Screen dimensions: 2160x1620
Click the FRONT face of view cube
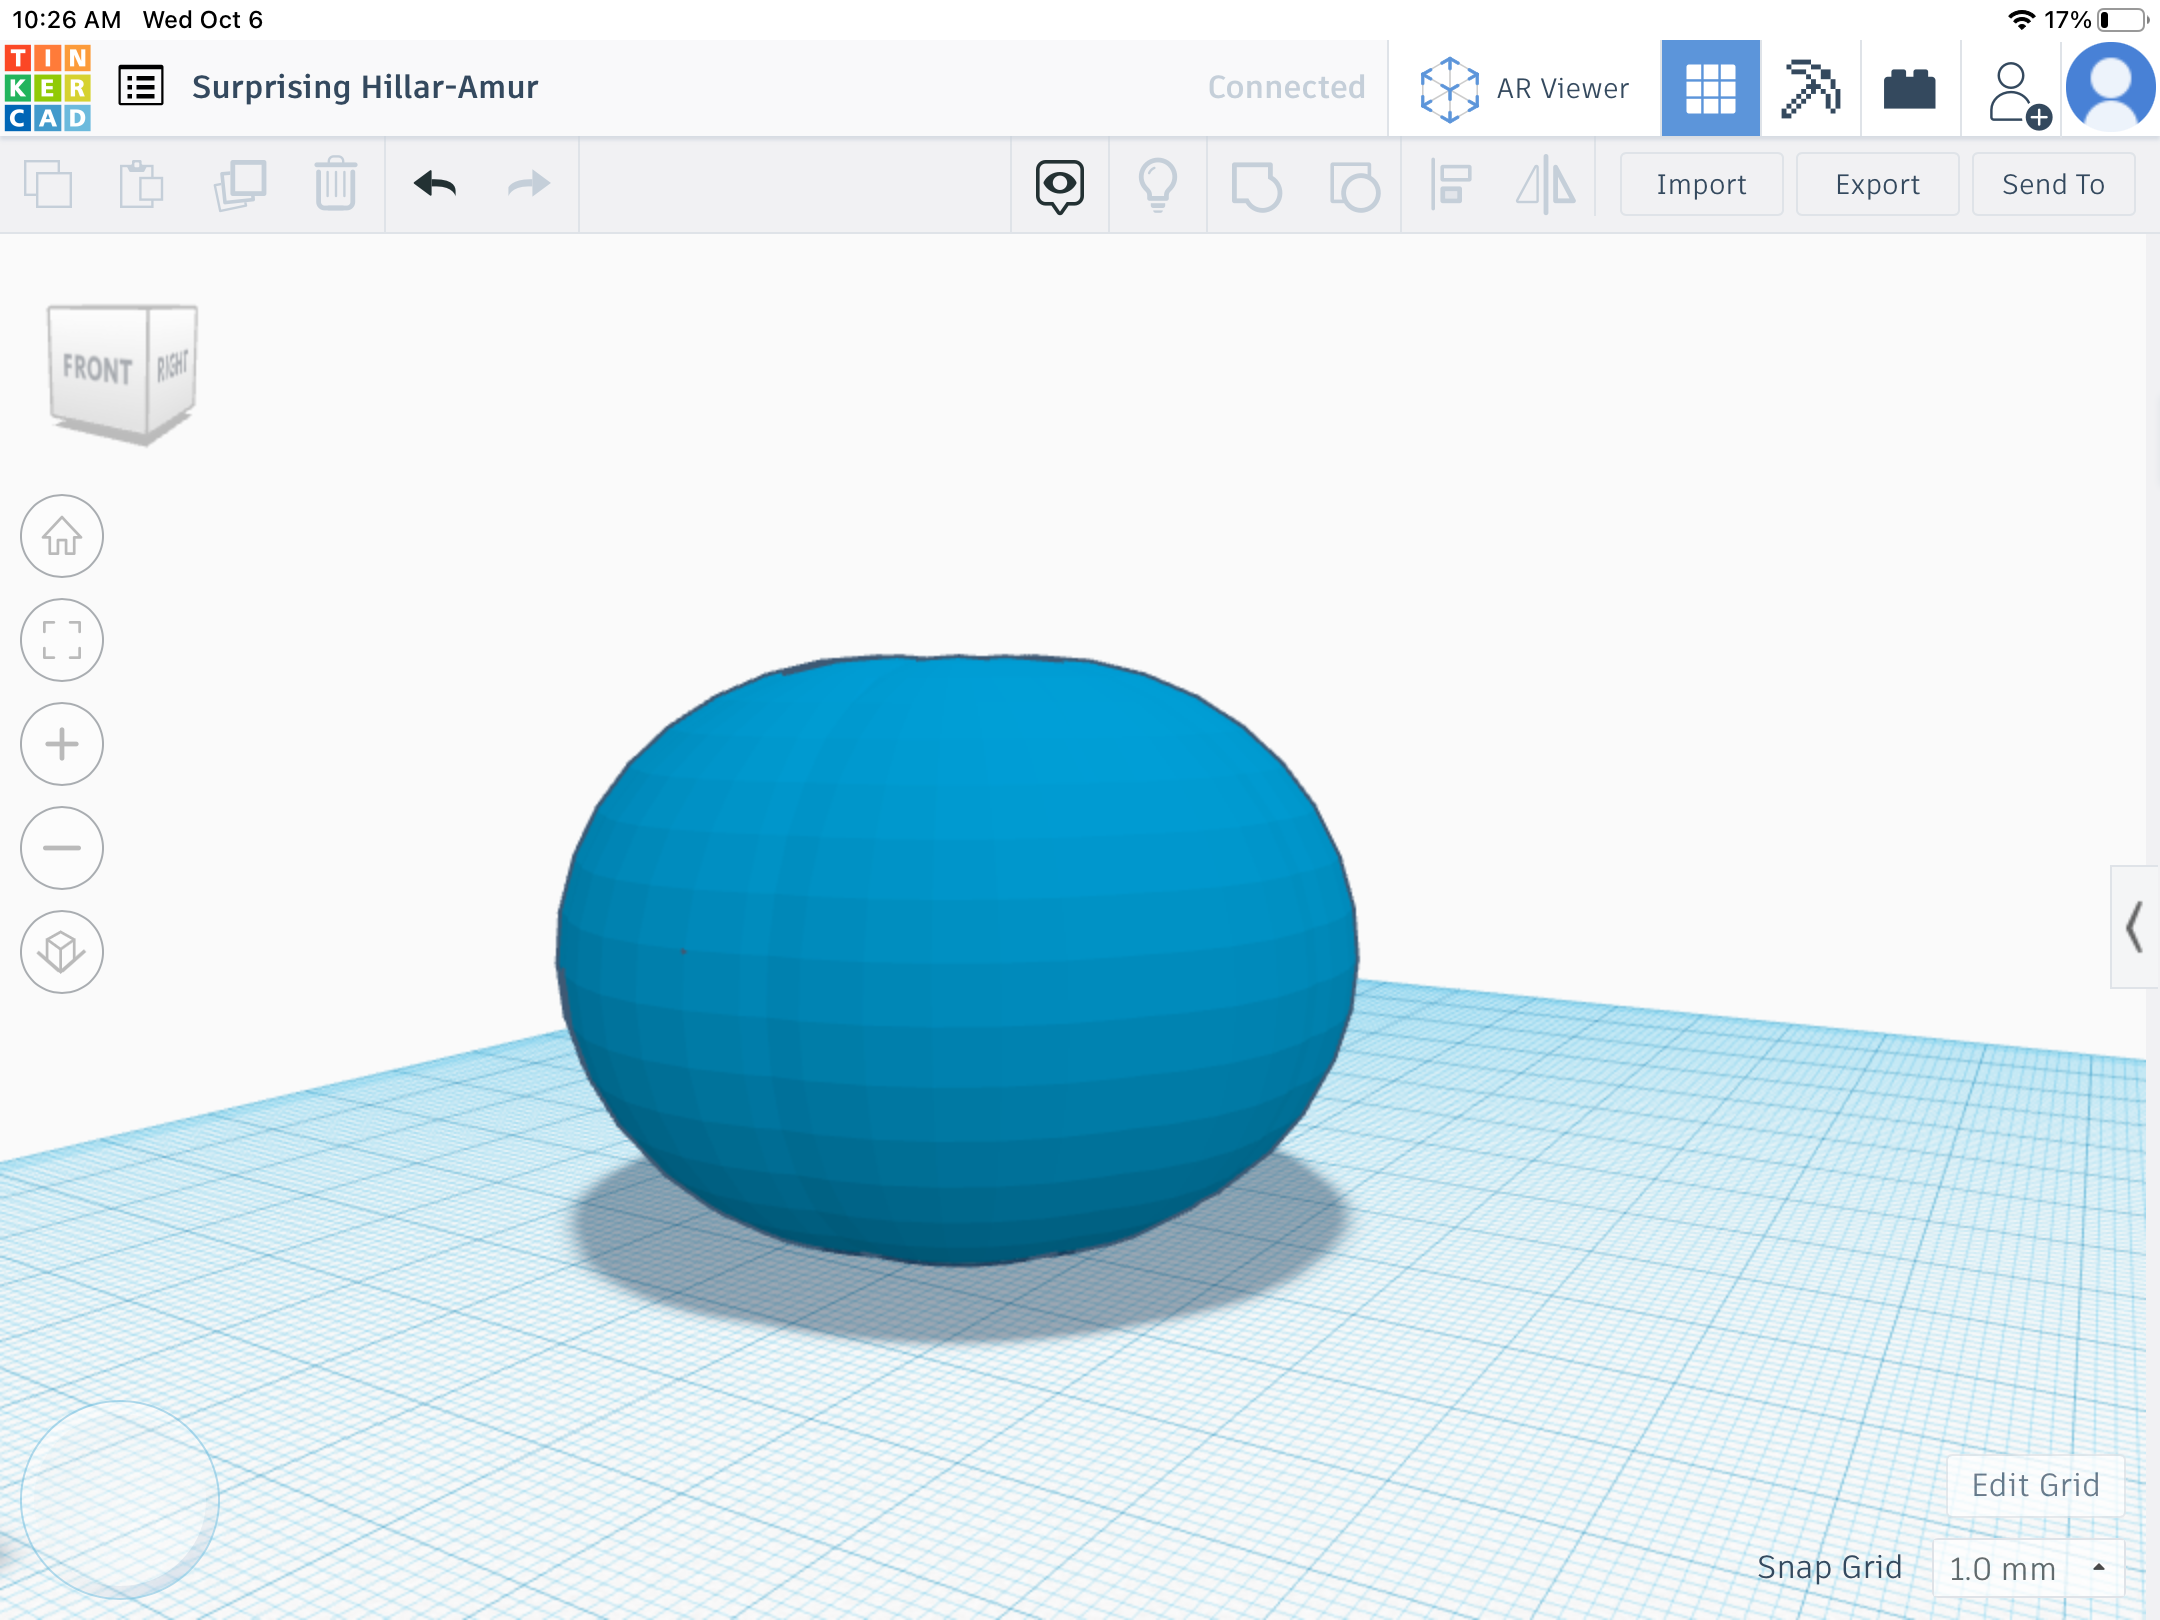(x=97, y=369)
